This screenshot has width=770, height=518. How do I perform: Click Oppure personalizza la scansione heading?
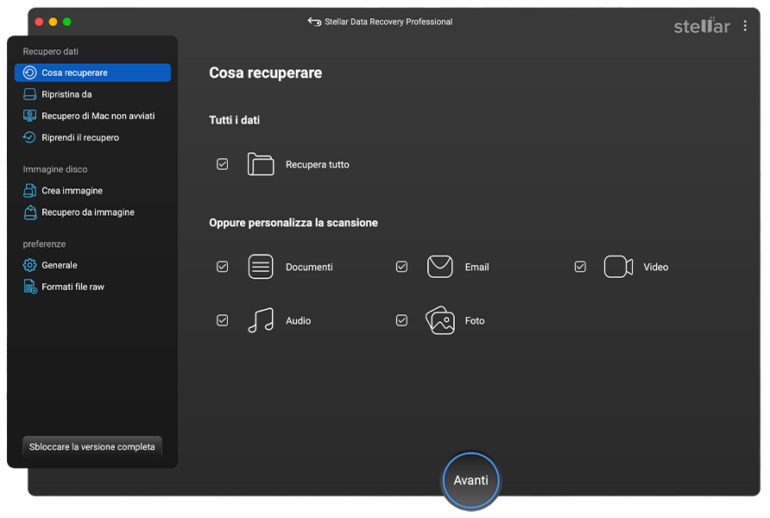294,223
